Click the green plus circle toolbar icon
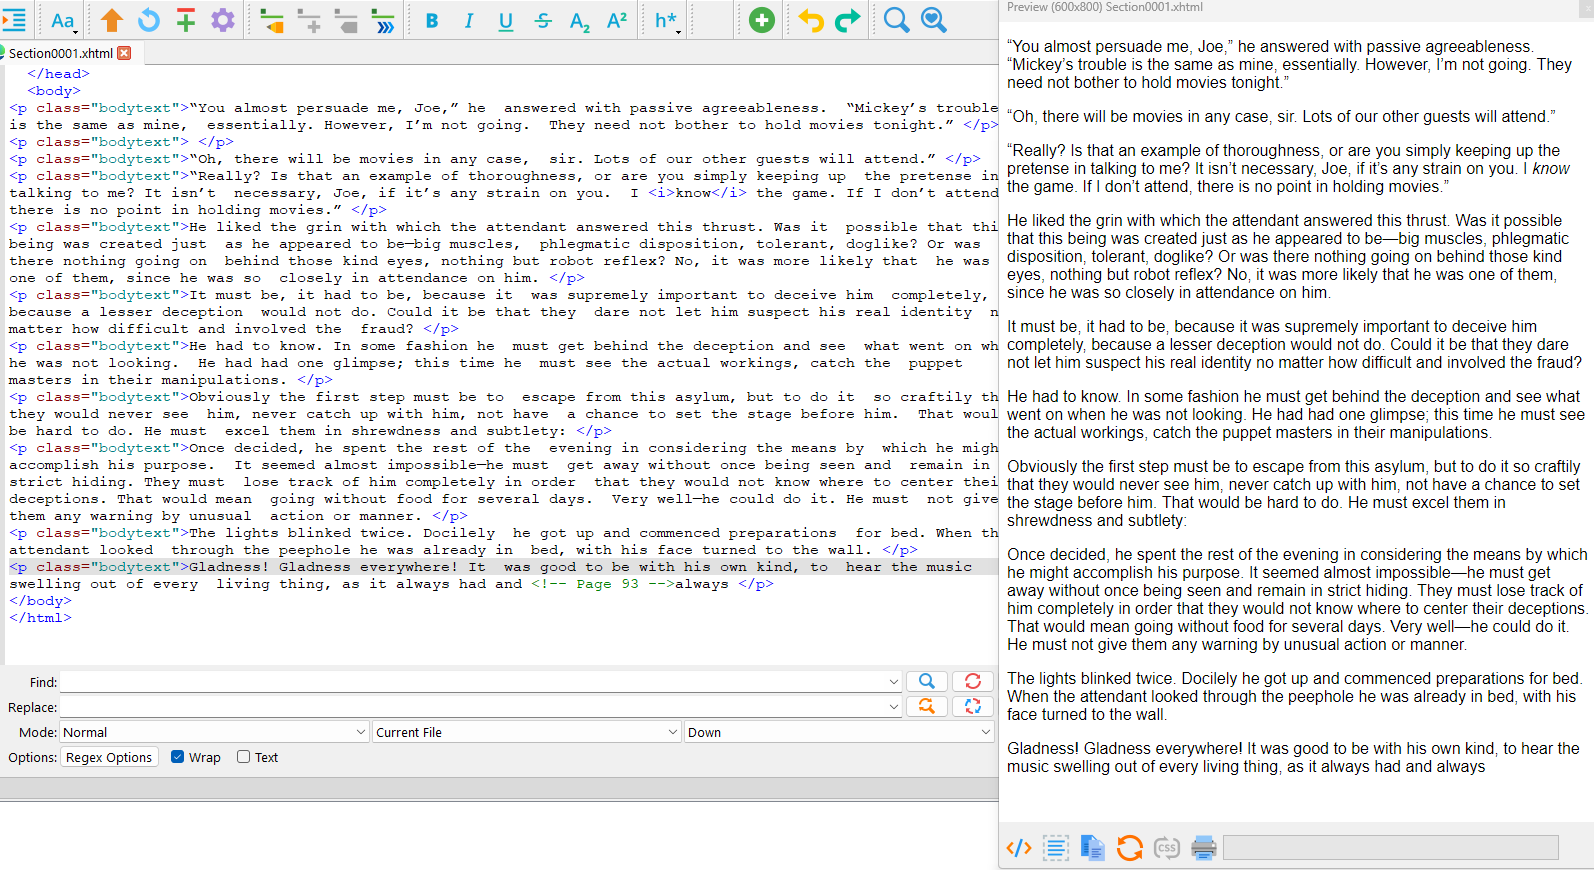Image resolution: width=1594 pixels, height=870 pixels. point(762,20)
